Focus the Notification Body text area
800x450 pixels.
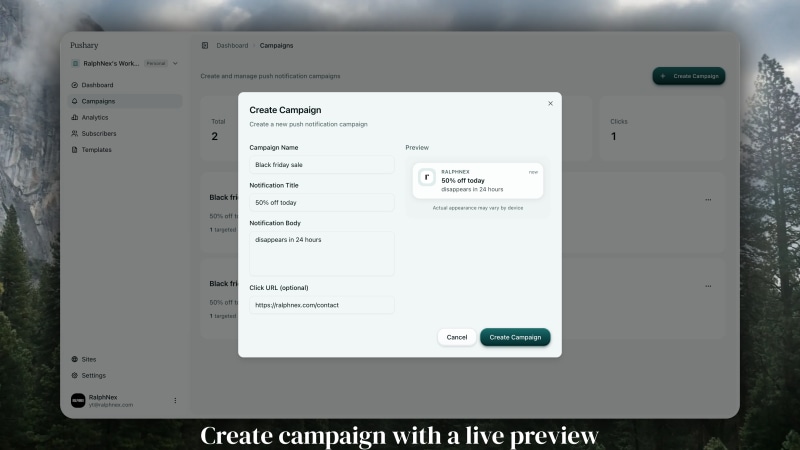[x=322, y=254]
